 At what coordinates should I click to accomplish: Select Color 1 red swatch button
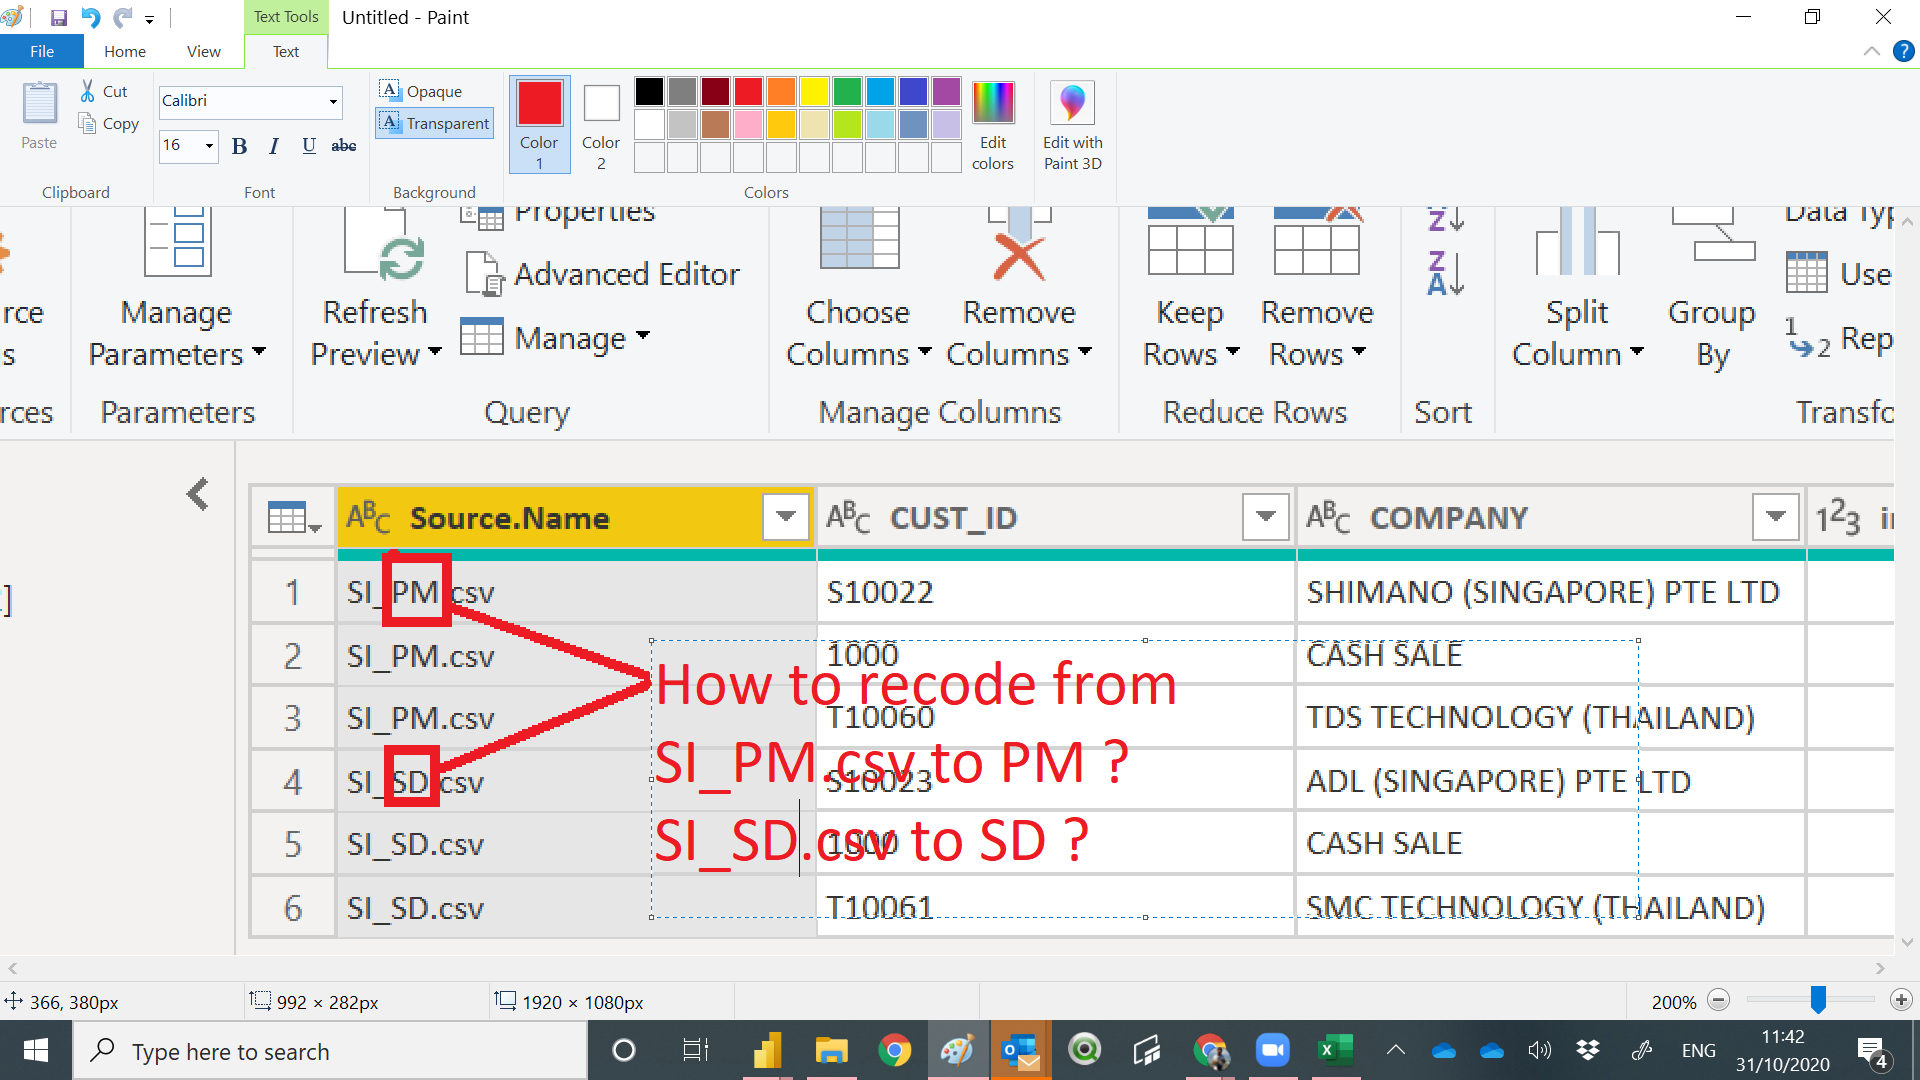tap(539, 124)
